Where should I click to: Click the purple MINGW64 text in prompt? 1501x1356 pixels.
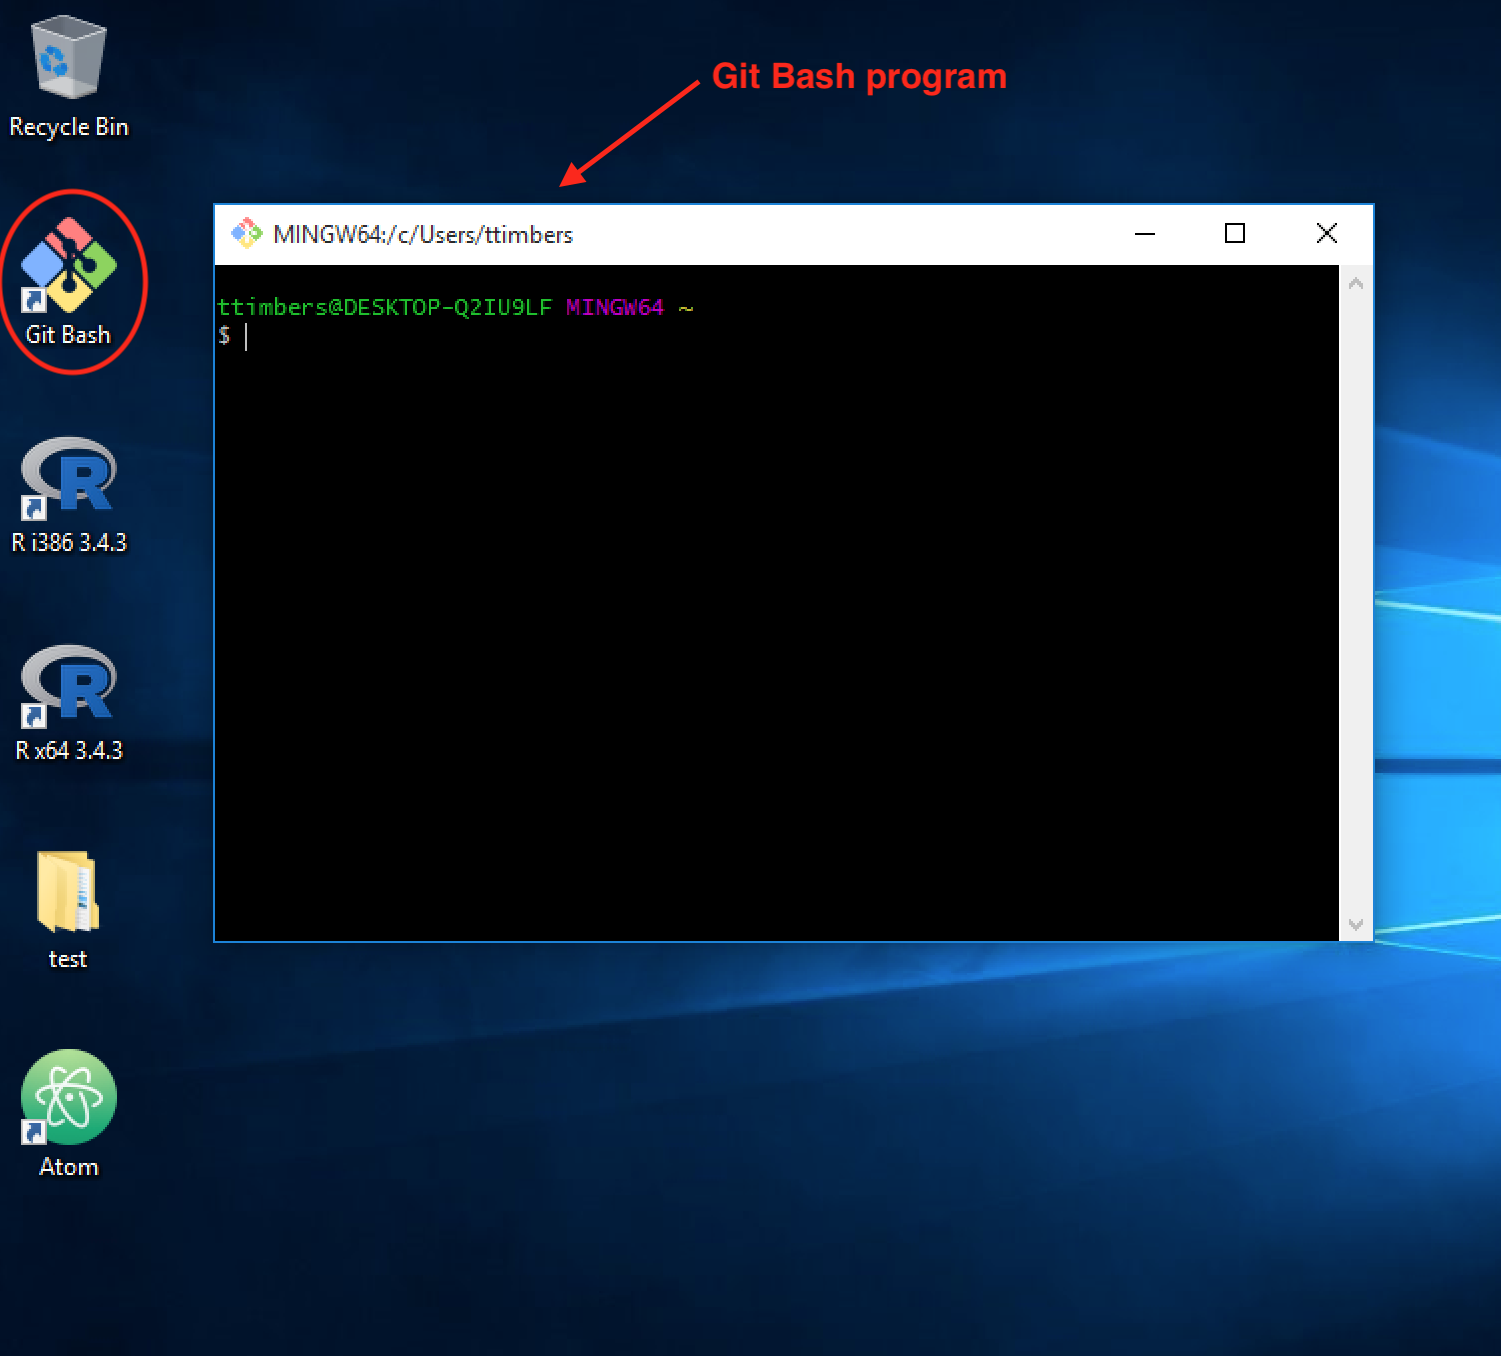tap(614, 308)
